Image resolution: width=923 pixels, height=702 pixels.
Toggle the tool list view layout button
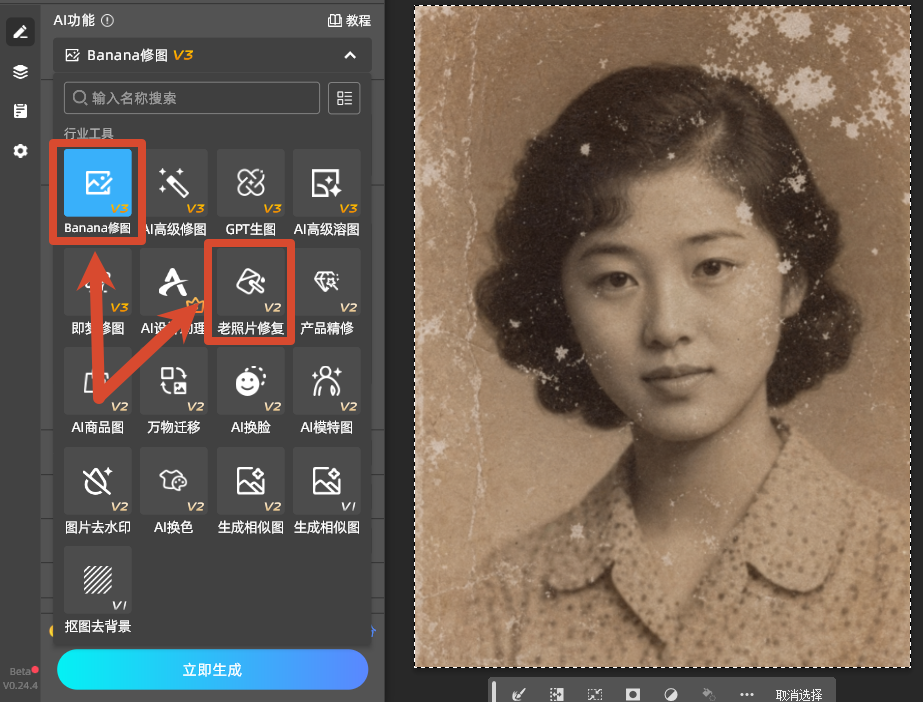click(x=344, y=98)
